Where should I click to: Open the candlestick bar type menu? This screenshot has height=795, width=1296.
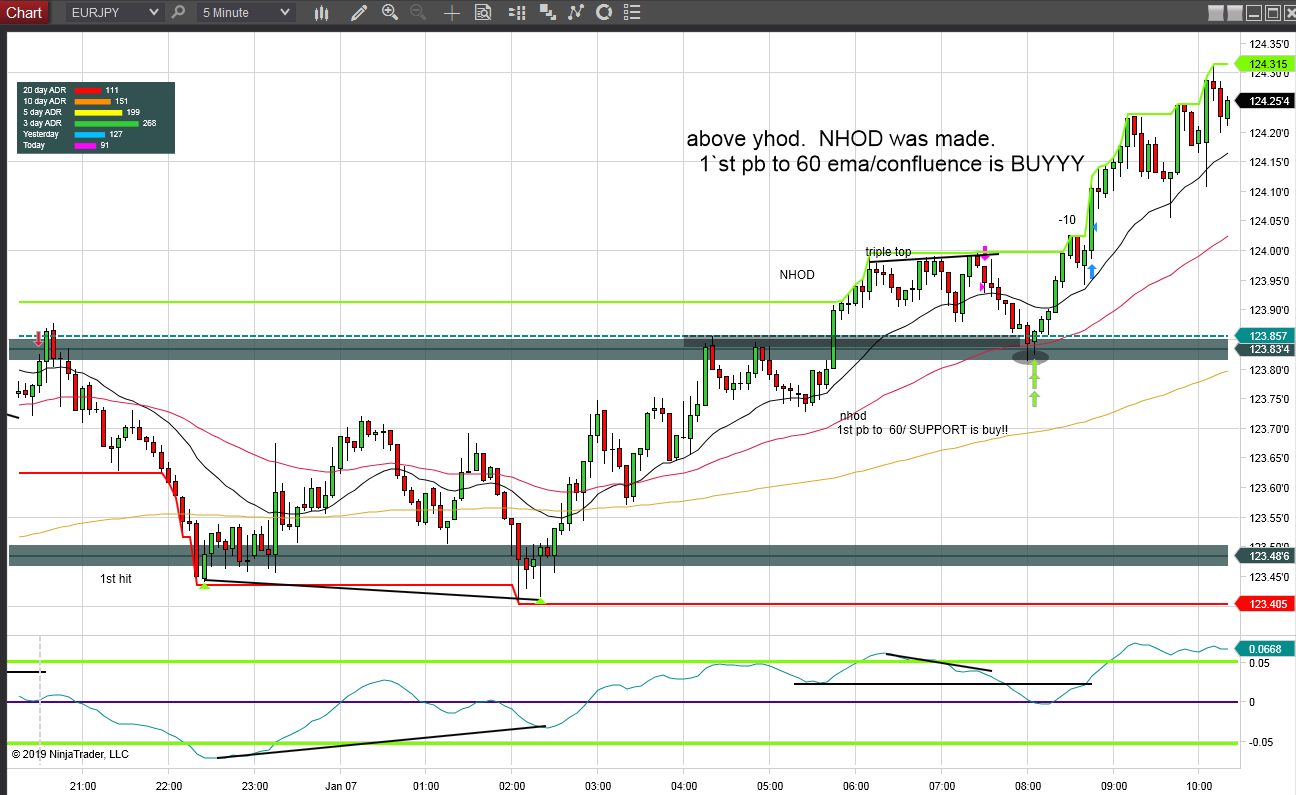(322, 13)
